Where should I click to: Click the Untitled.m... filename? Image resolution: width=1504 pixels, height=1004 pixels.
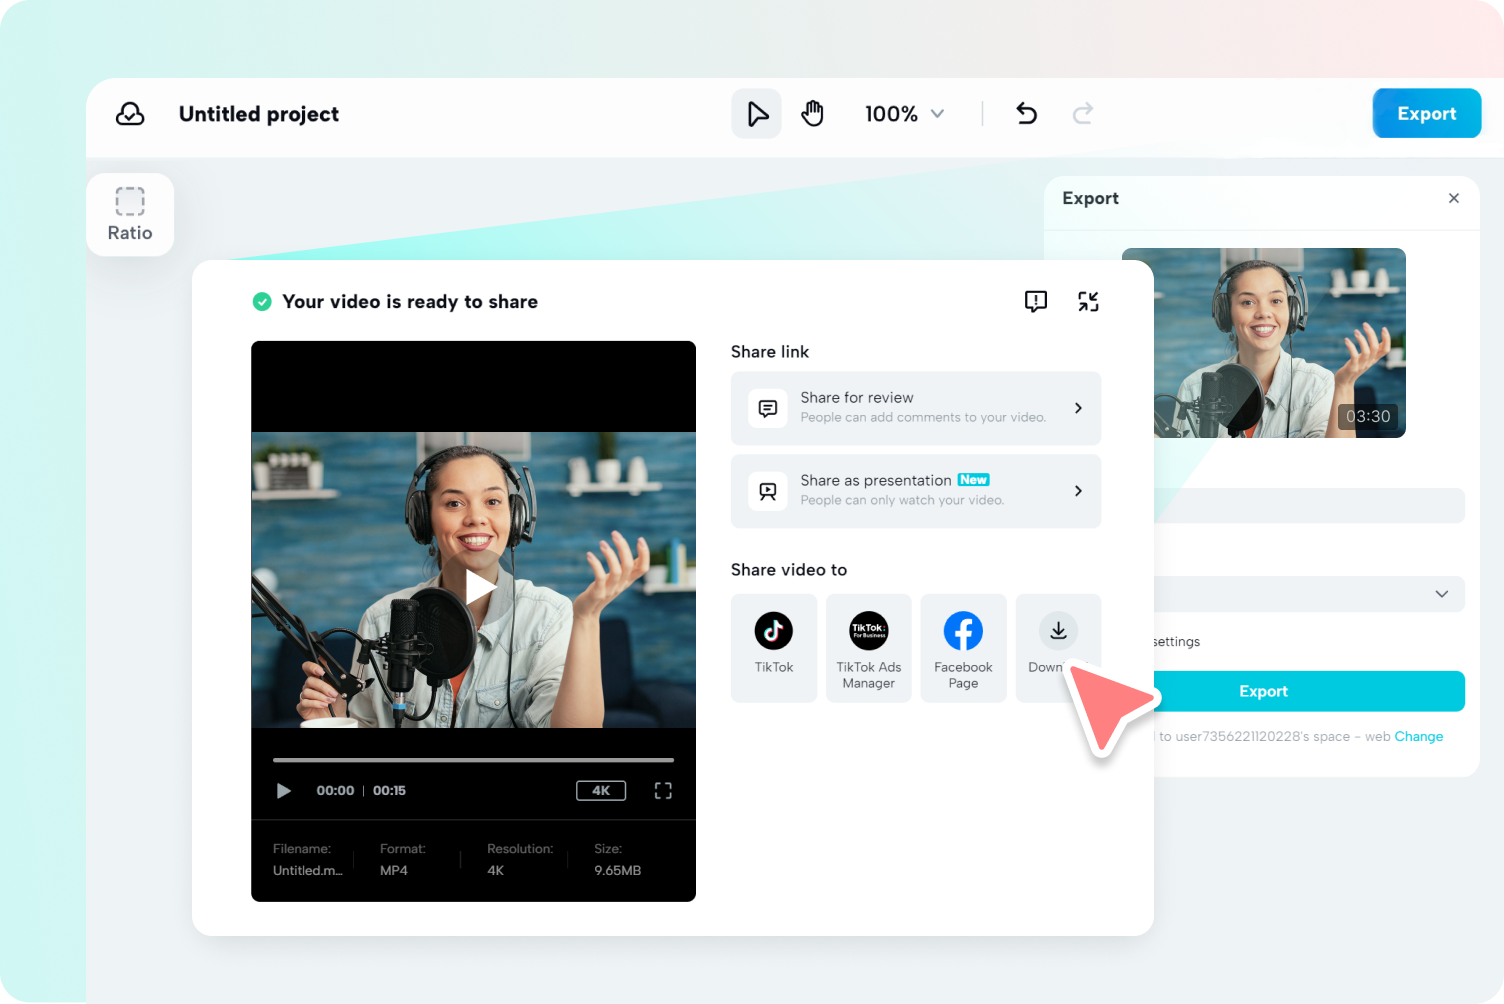(x=308, y=871)
